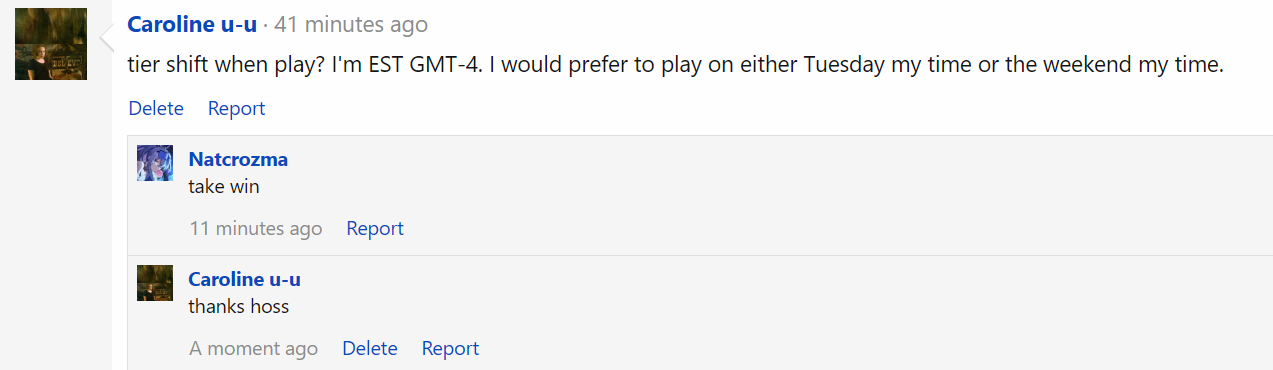Click the '41 minutes ago' timestamp
Image resolution: width=1273 pixels, height=370 pixels.
pos(351,25)
